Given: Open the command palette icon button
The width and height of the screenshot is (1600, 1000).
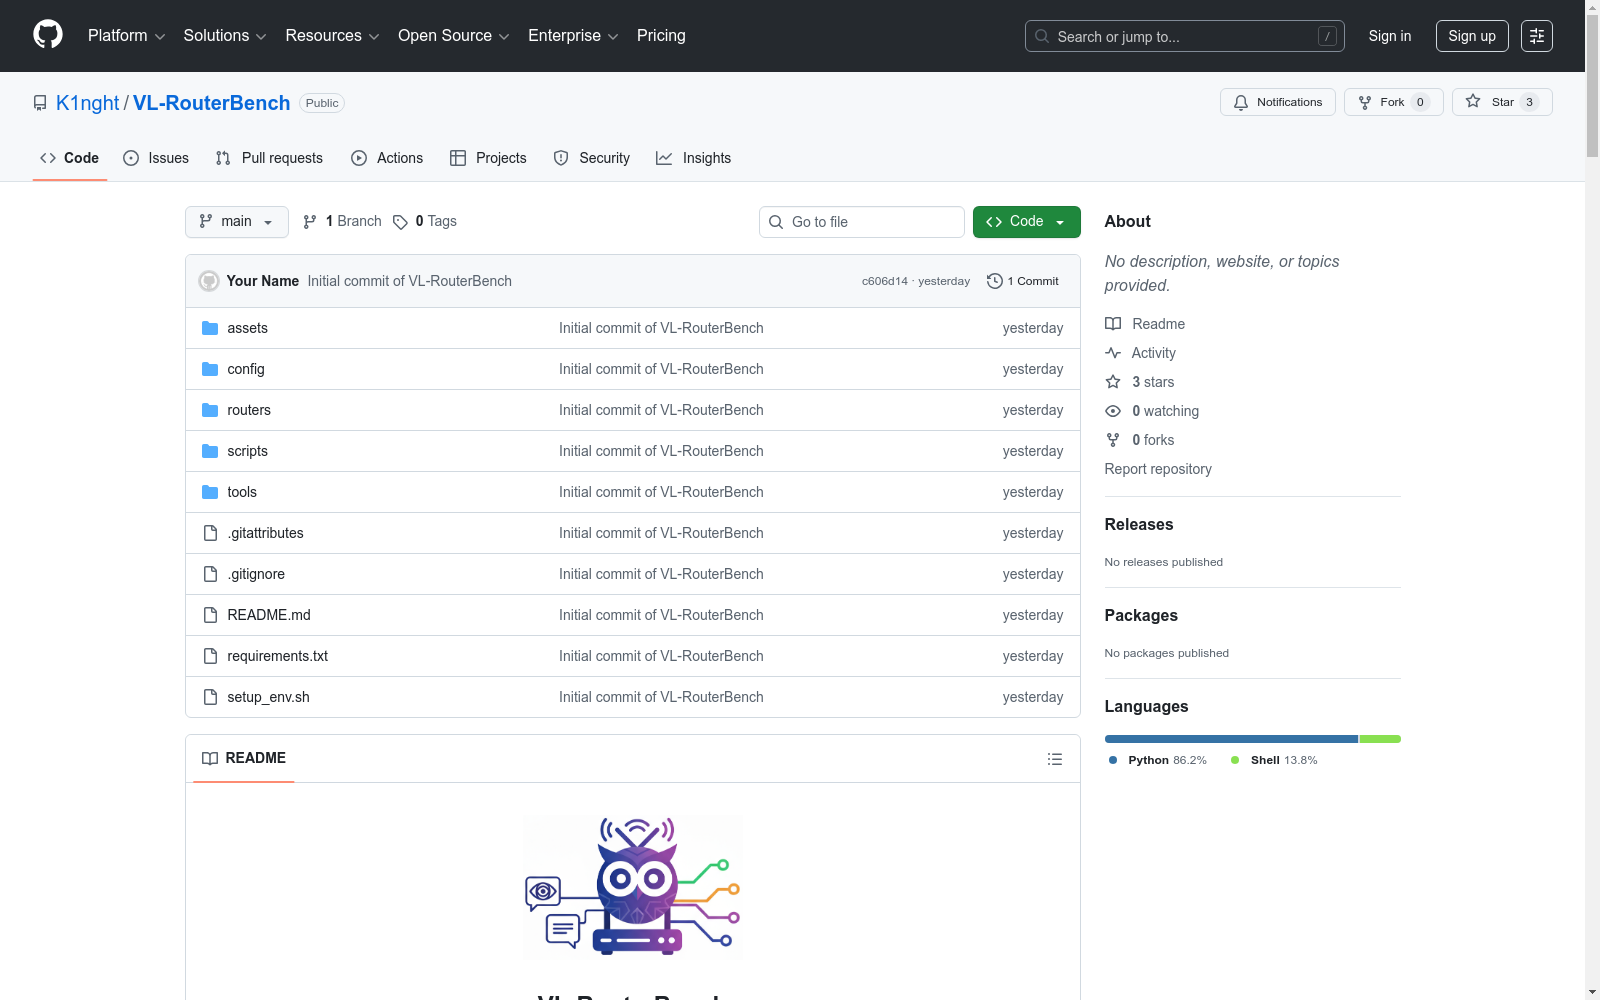Looking at the screenshot, I should click(1536, 36).
